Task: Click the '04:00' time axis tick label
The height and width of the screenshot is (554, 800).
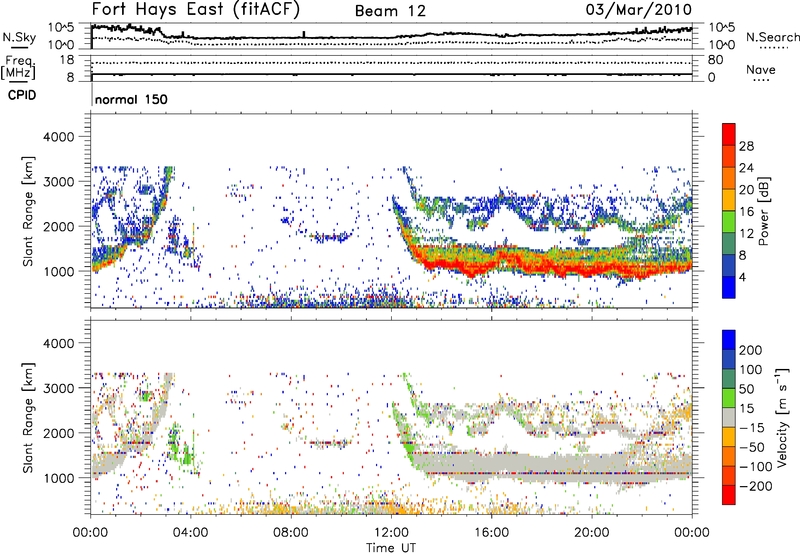Action: (190, 533)
